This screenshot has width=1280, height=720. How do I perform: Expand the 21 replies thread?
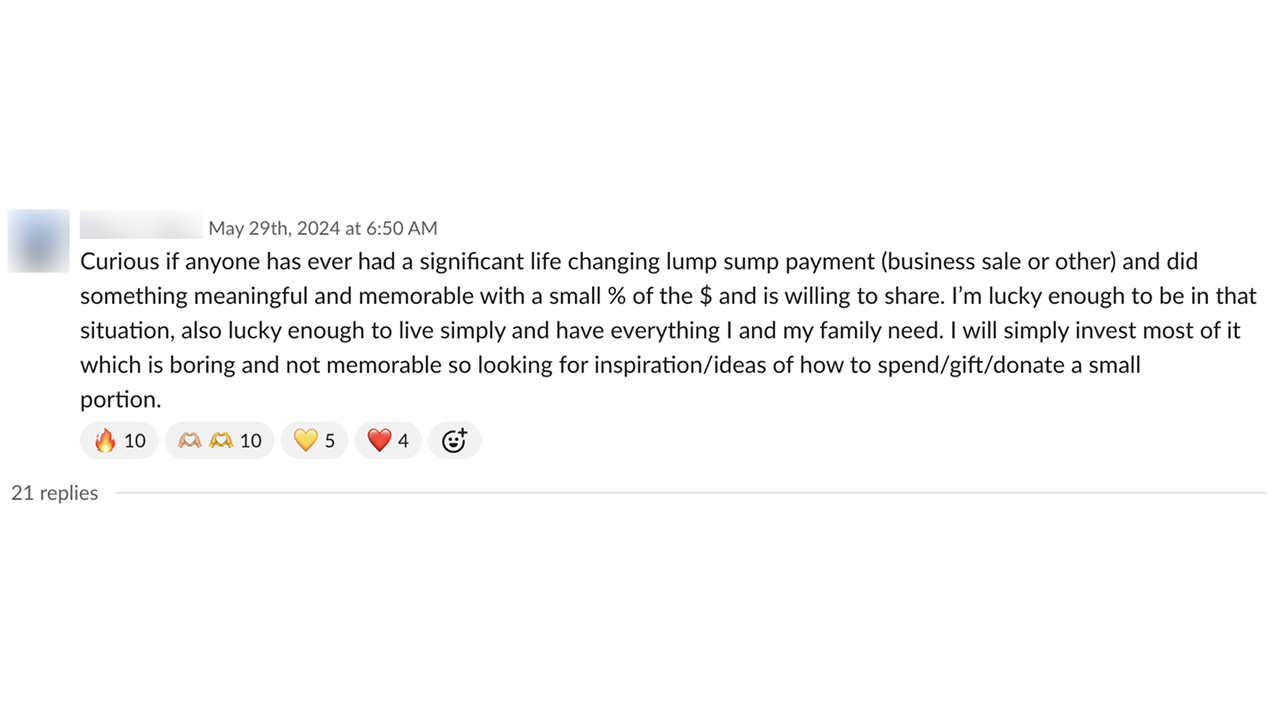[x=55, y=493]
